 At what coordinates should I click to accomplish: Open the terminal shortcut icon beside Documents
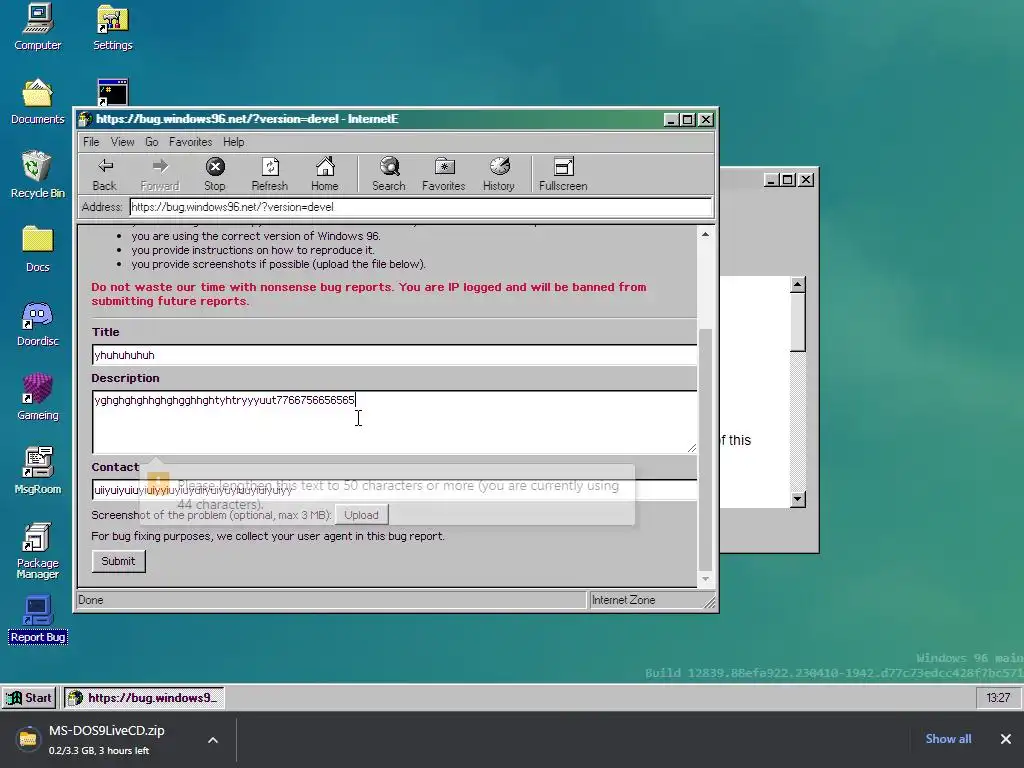click(x=112, y=92)
